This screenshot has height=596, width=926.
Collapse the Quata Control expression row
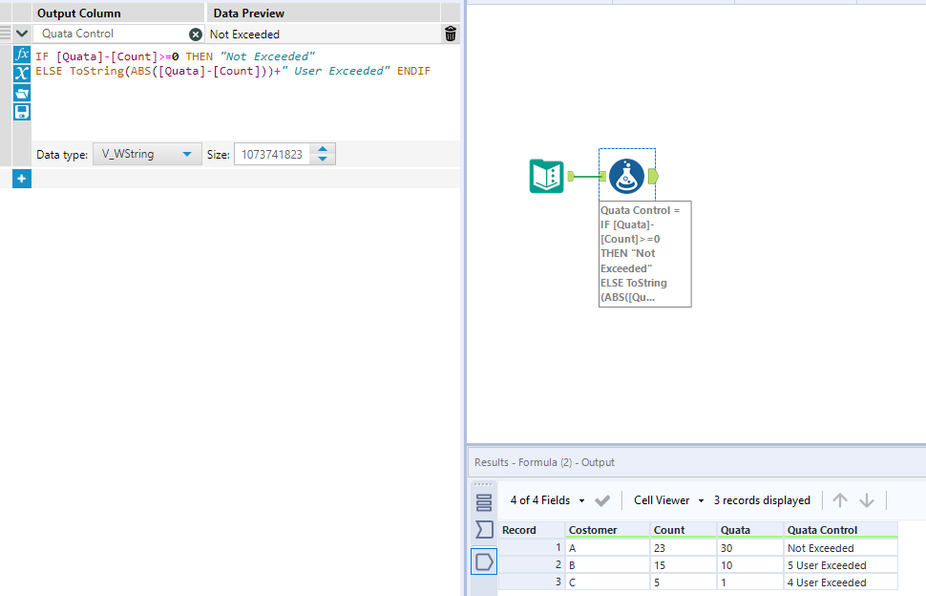[x=22, y=34]
